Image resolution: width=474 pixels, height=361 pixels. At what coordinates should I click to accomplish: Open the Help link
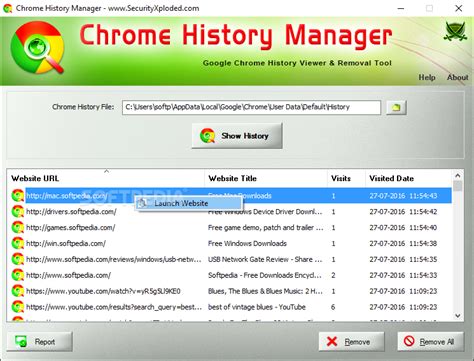click(427, 77)
